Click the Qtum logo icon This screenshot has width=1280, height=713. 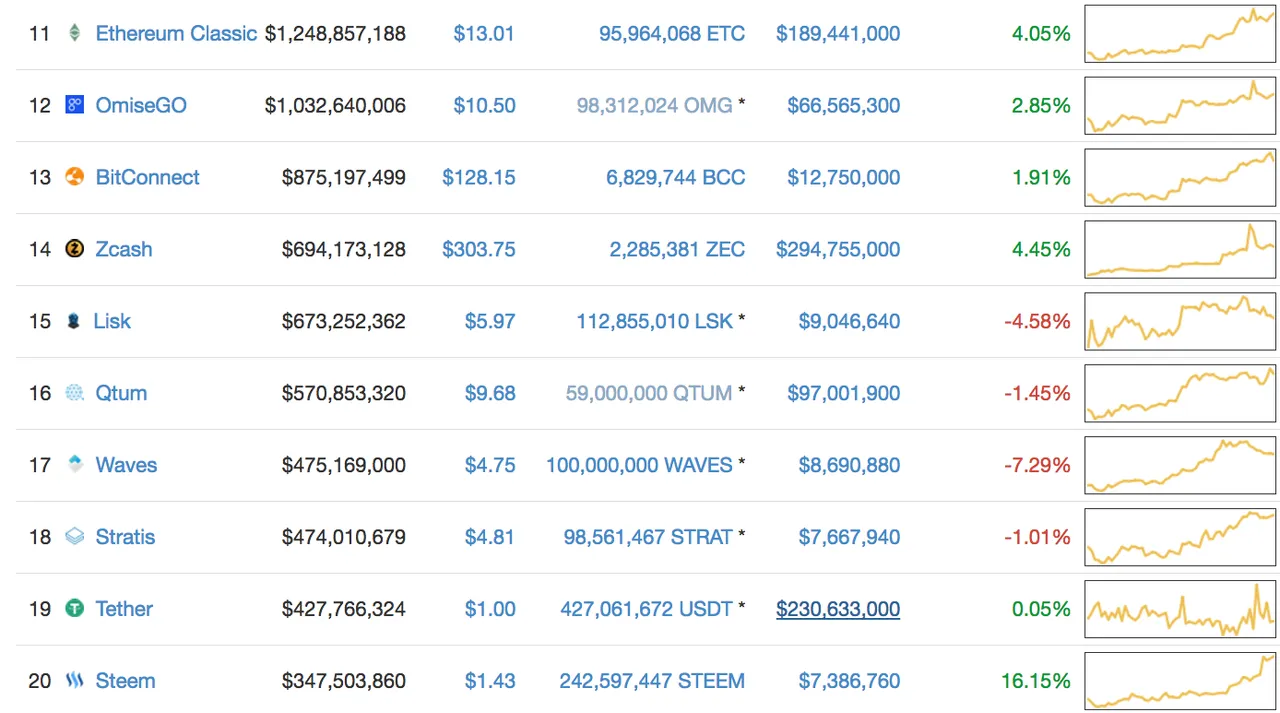(75, 393)
